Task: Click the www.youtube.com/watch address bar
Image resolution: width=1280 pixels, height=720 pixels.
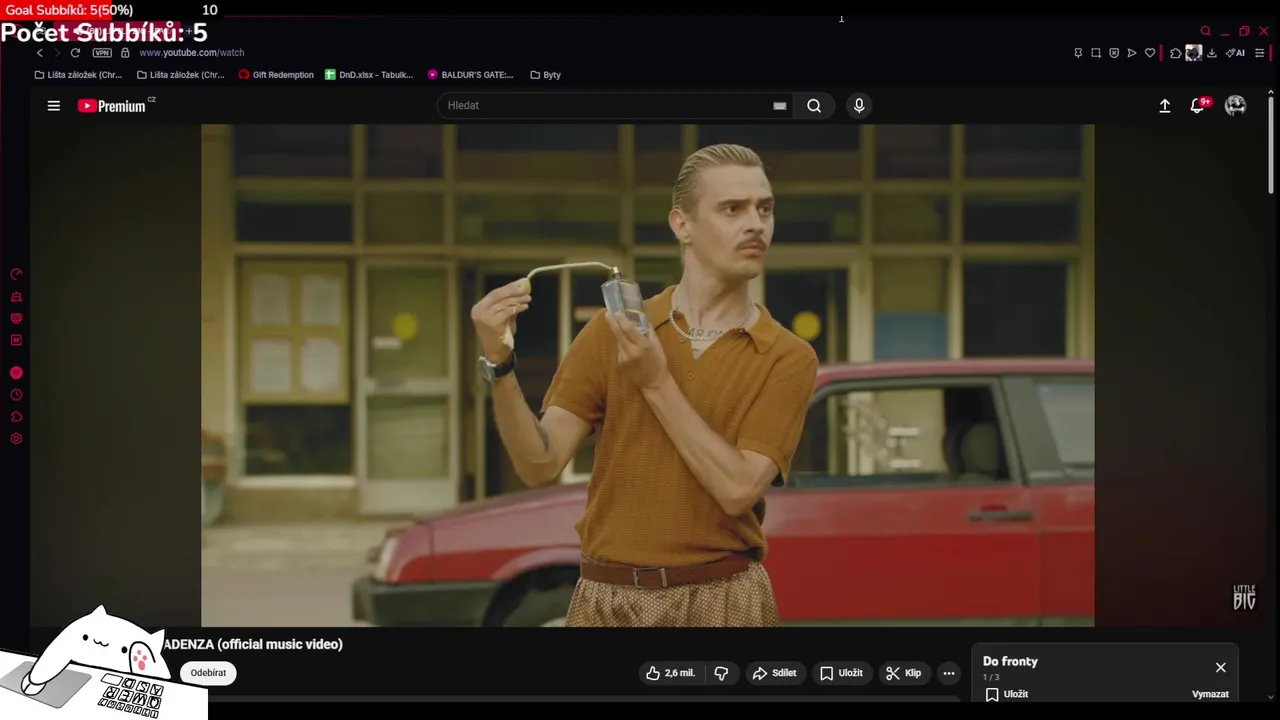Action: pos(191,53)
